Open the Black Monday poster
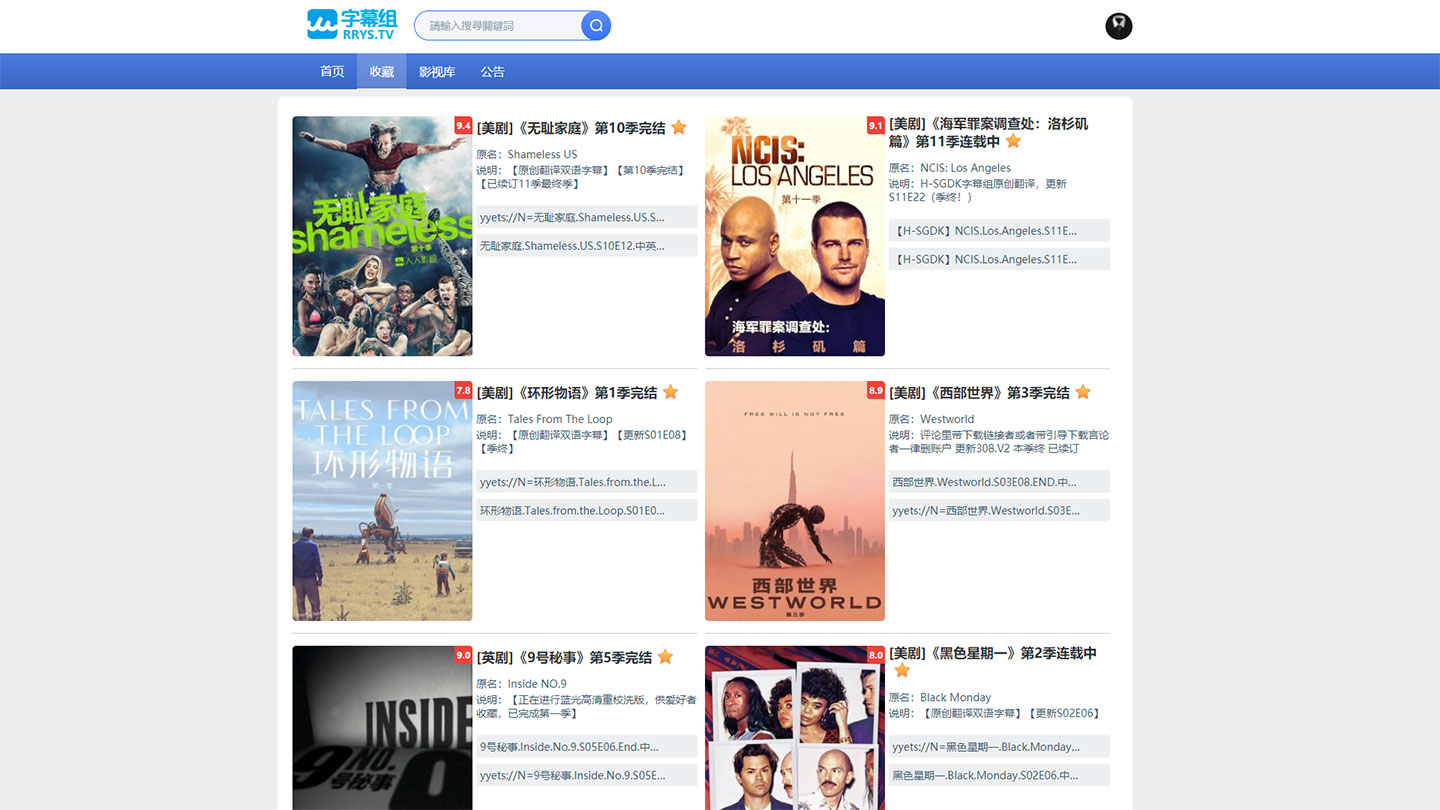 (x=795, y=728)
